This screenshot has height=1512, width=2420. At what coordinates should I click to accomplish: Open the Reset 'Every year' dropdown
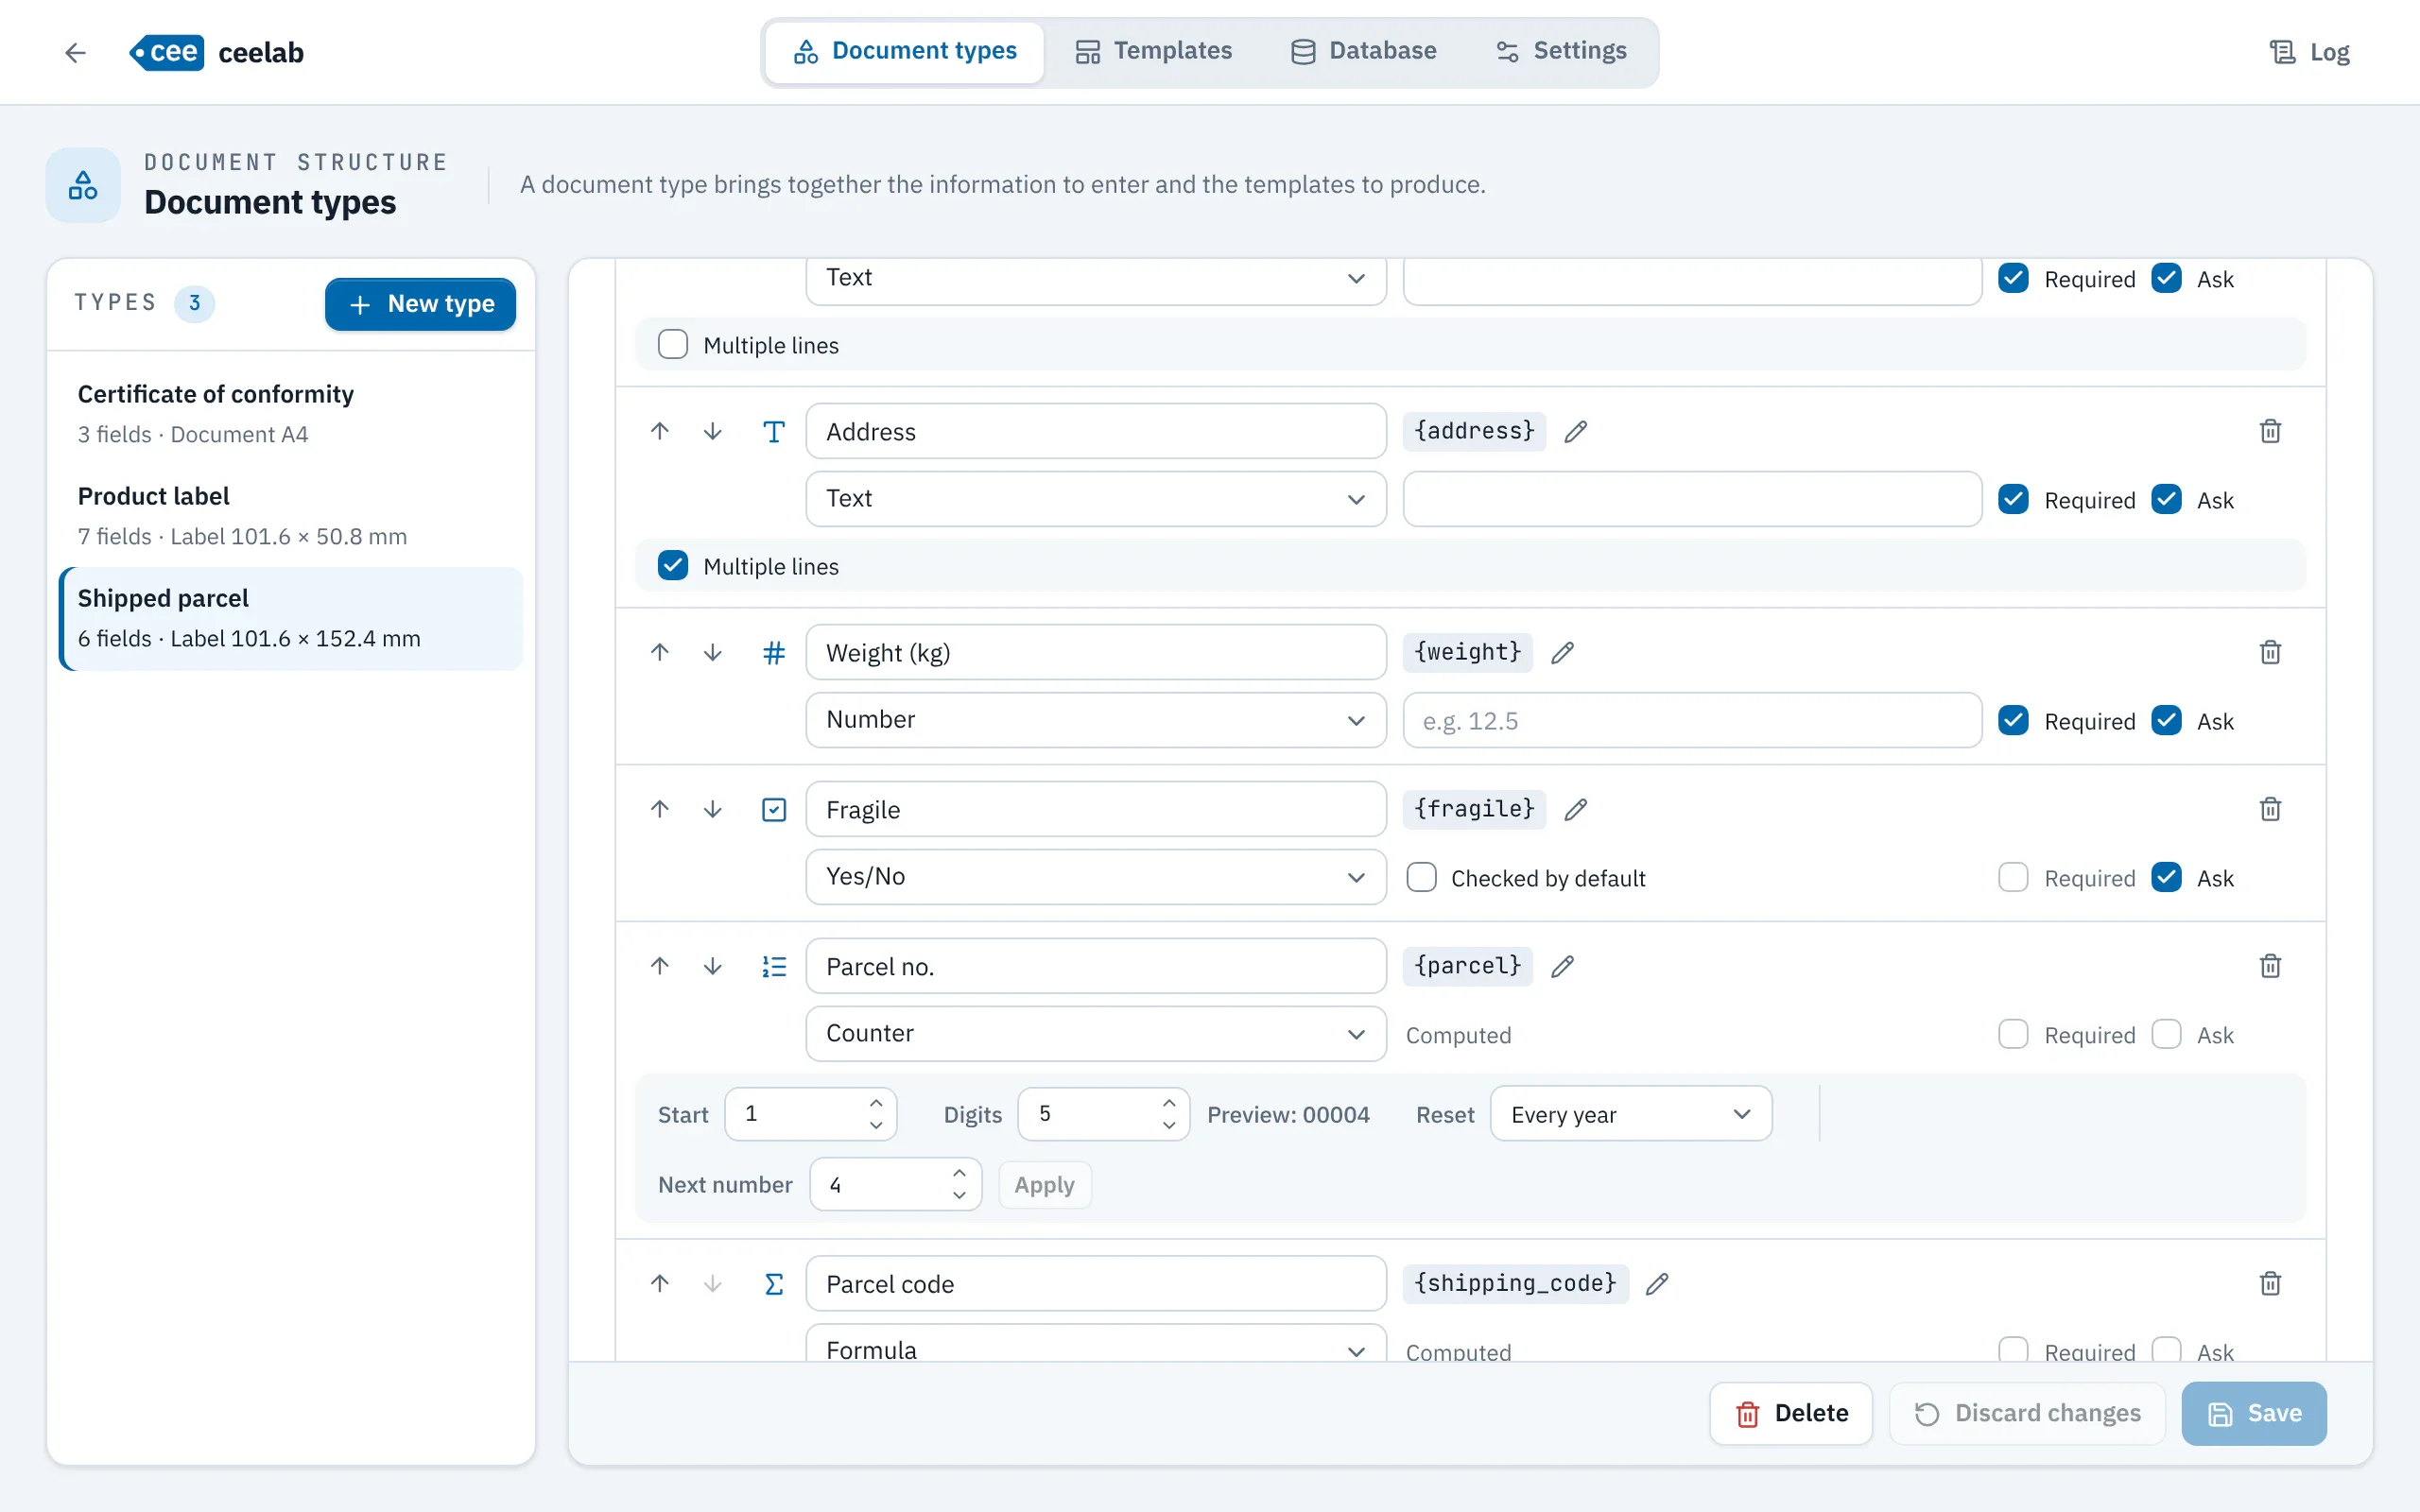tap(1630, 1114)
